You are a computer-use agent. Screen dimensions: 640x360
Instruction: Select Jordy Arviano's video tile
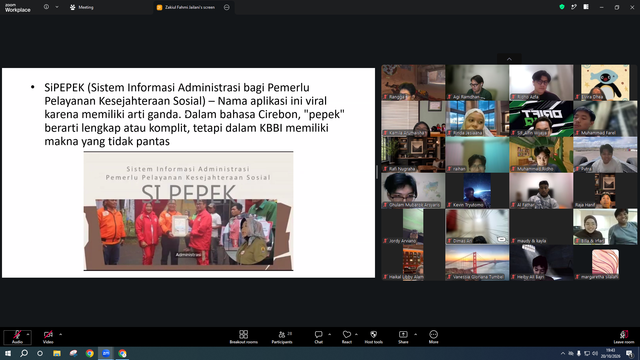pyautogui.click(x=413, y=227)
